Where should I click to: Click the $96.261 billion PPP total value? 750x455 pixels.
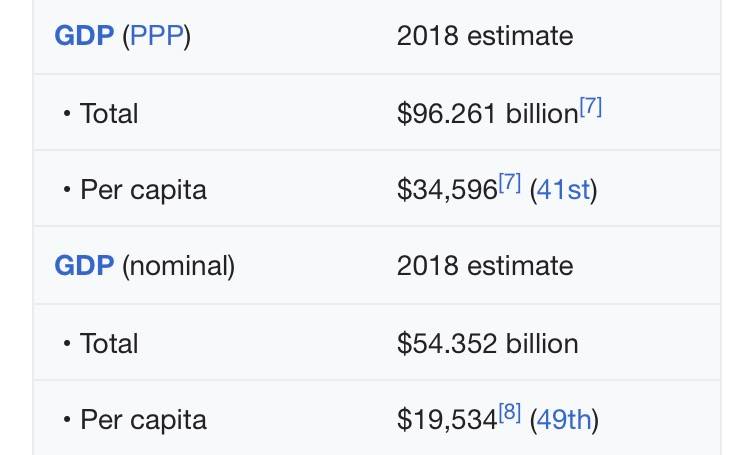point(487,114)
